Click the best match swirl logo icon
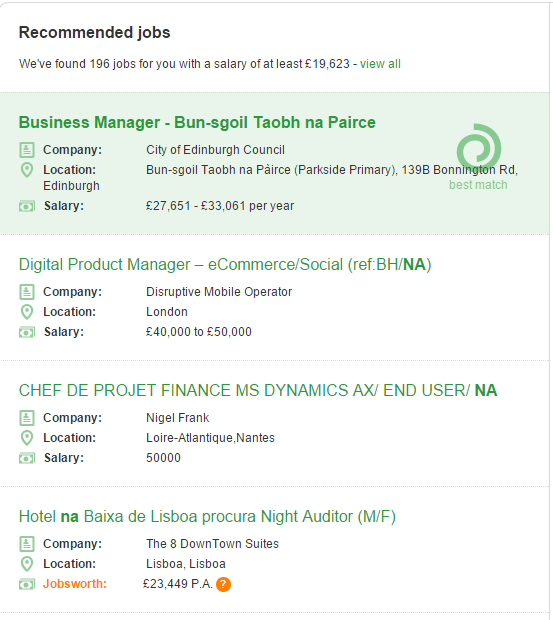The image size is (553, 620). 479,147
